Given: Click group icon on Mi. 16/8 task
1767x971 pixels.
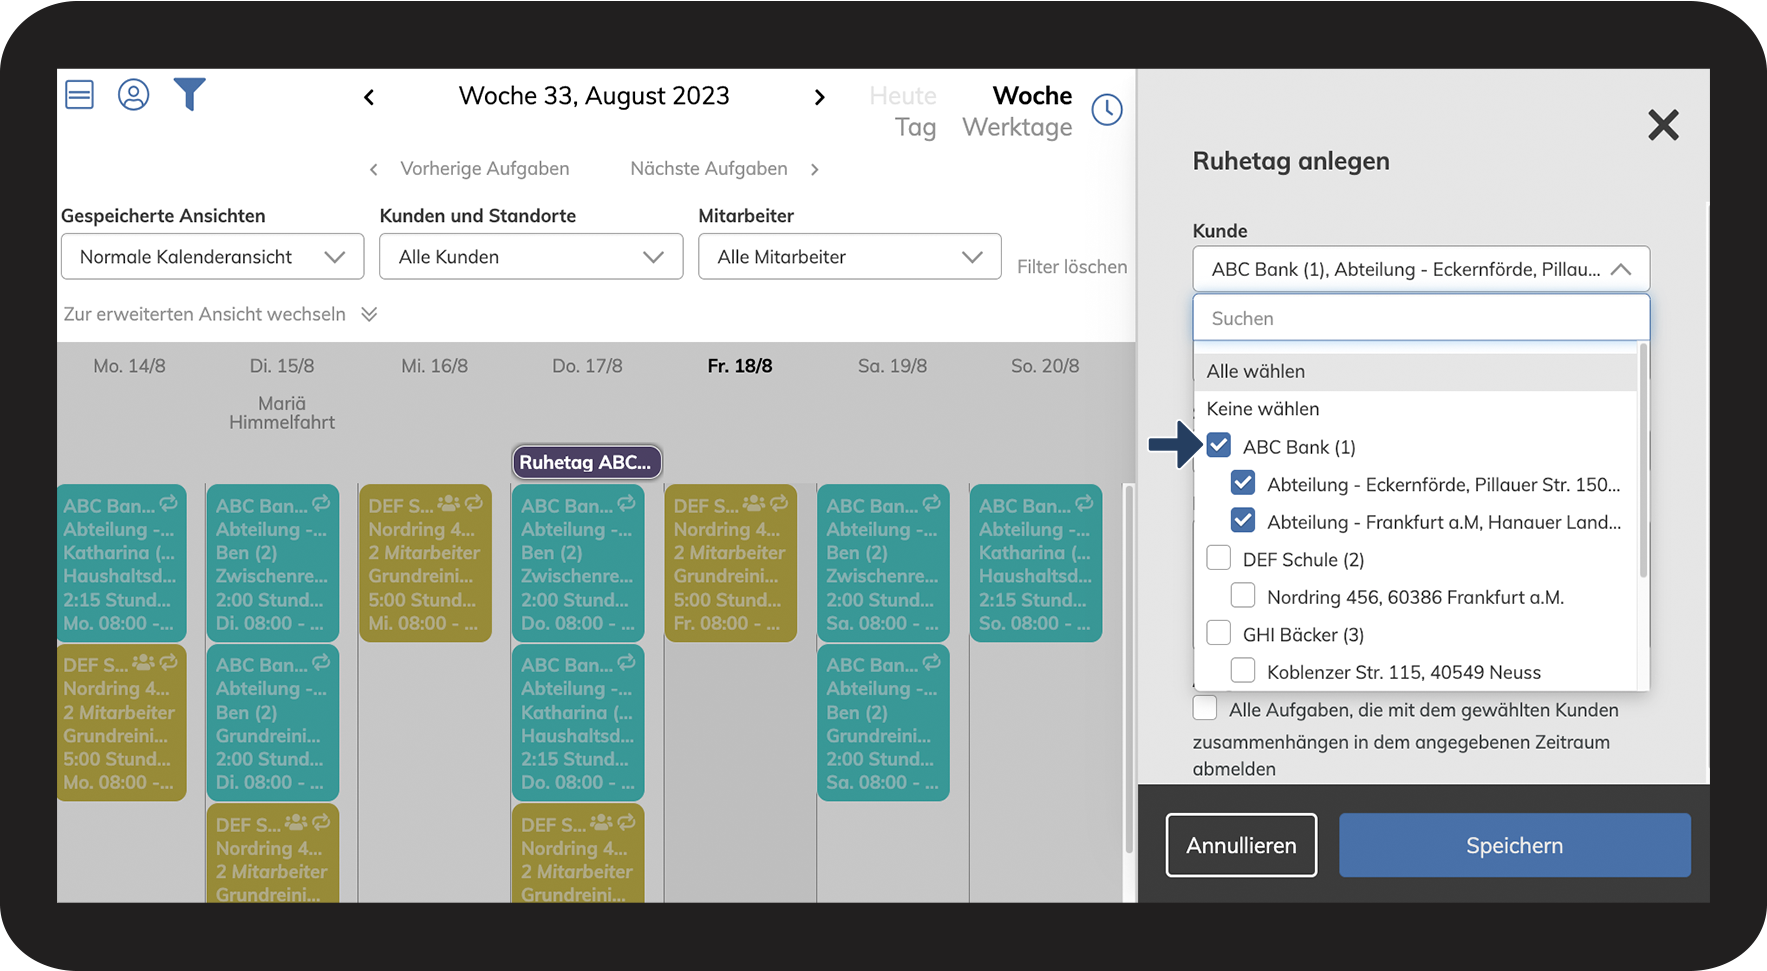Looking at the screenshot, I should click(x=449, y=503).
